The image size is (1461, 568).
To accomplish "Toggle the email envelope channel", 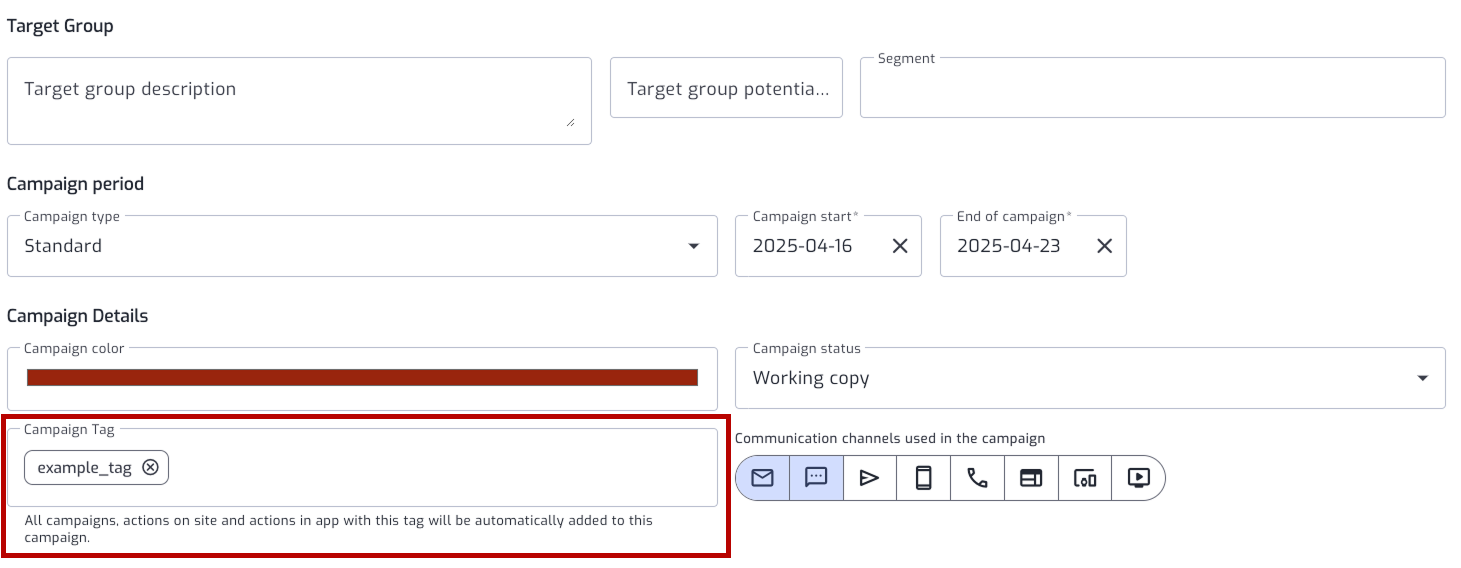I will [763, 478].
